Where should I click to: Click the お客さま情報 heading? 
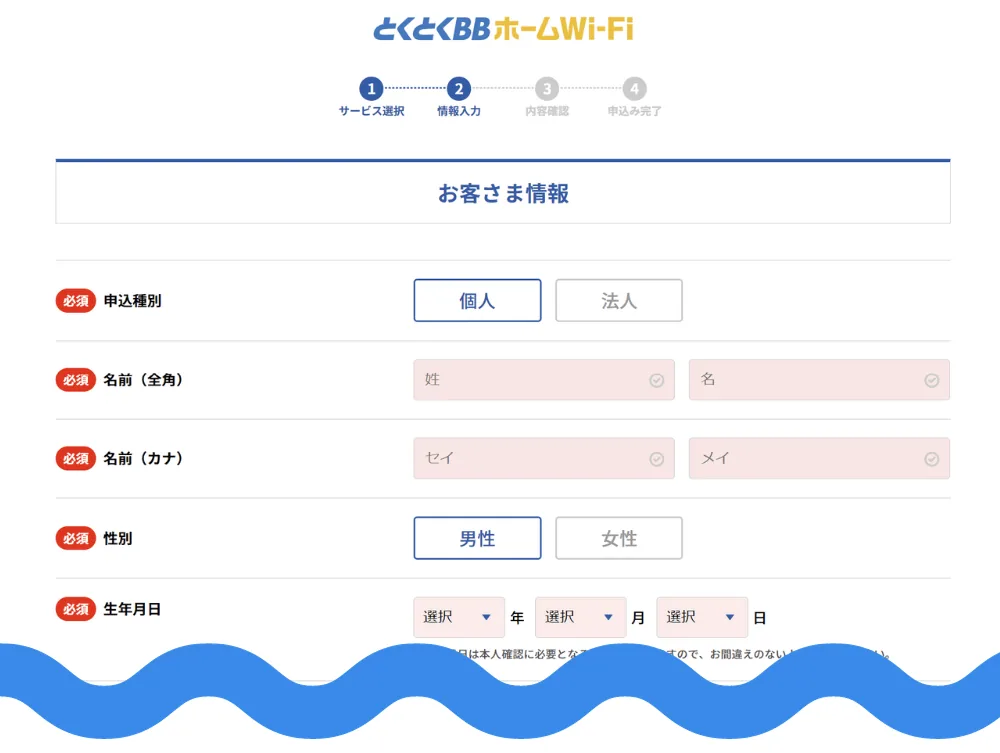coord(503,193)
